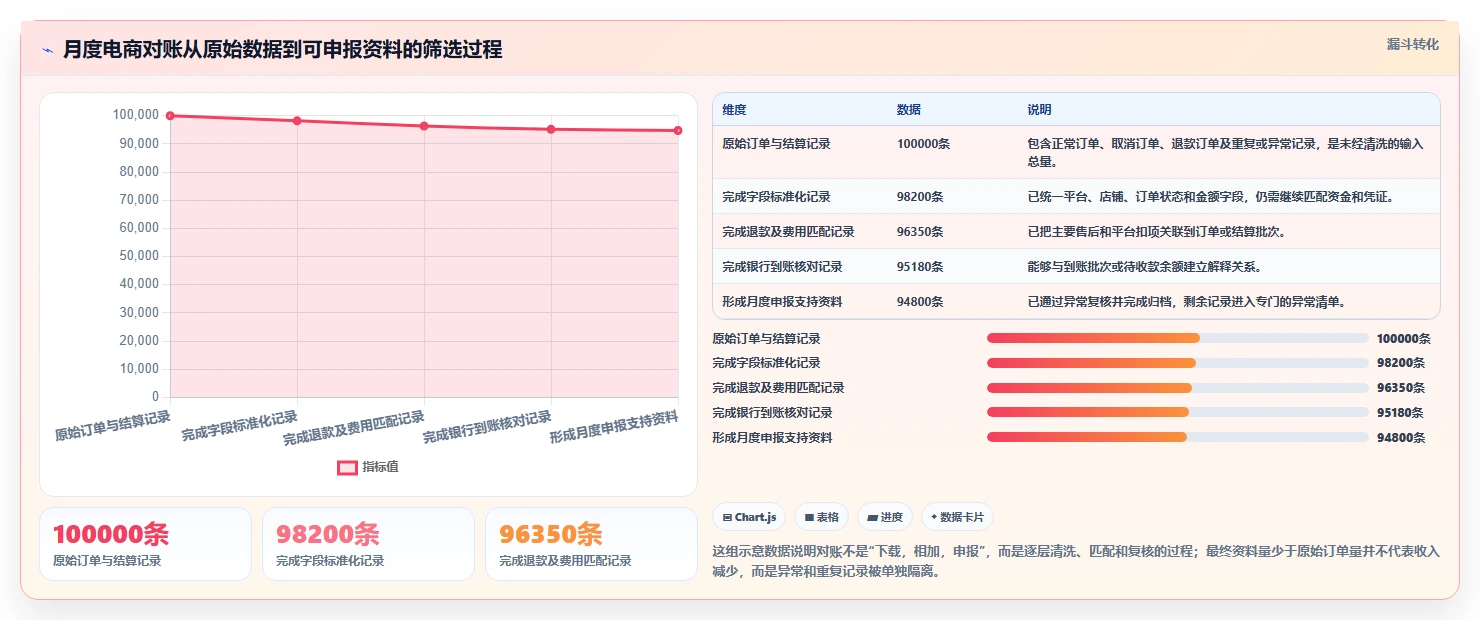Click the chart point for 完成银行到账核对记录
Viewport: 1480px width, 620px height.
coord(551,129)
